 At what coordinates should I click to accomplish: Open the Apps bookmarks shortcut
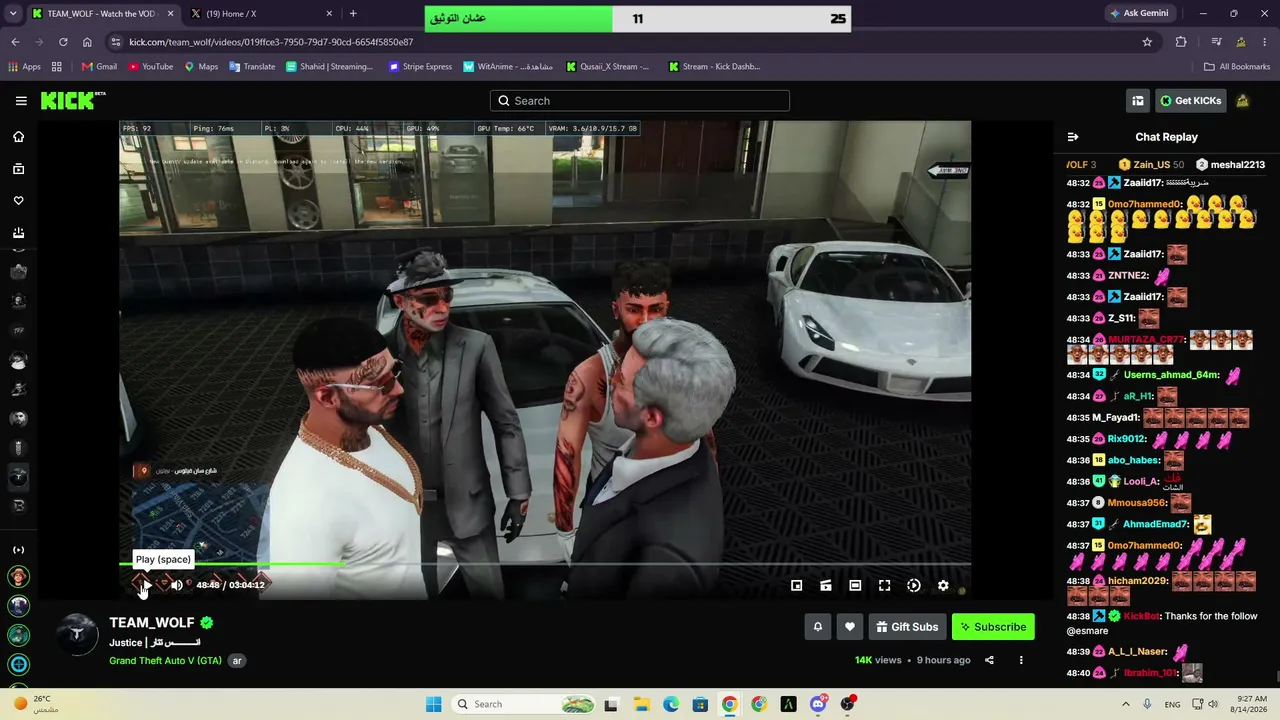[x=25, y=67]
